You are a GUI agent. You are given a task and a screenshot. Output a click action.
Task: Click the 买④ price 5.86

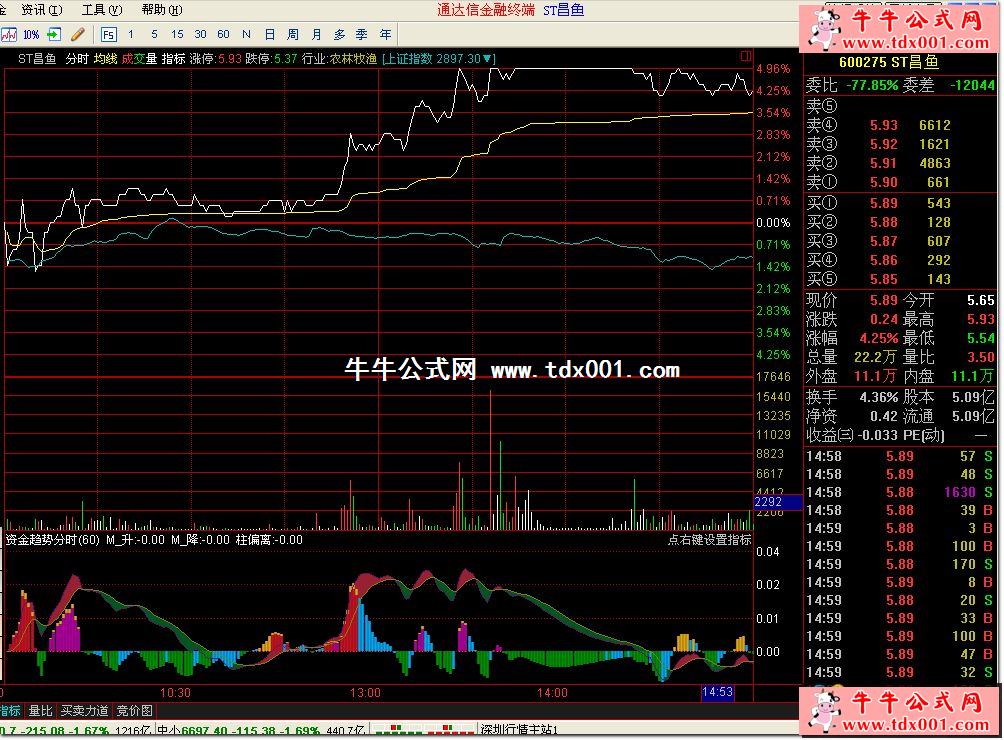(884, 261)
